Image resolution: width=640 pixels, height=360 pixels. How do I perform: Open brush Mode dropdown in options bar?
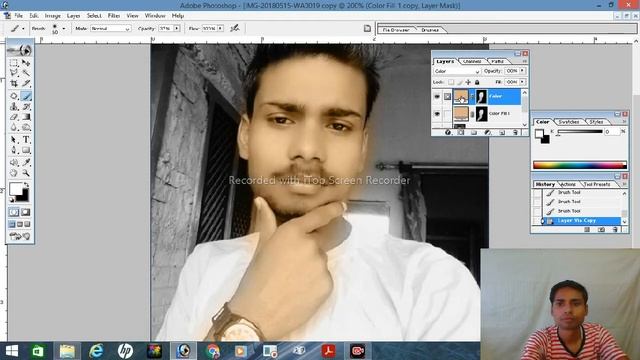tap(111, 29)
